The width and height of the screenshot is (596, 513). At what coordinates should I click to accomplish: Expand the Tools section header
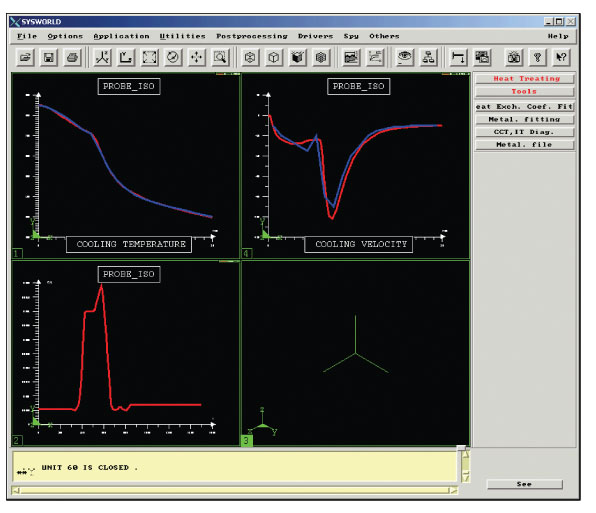click(525, 92)
